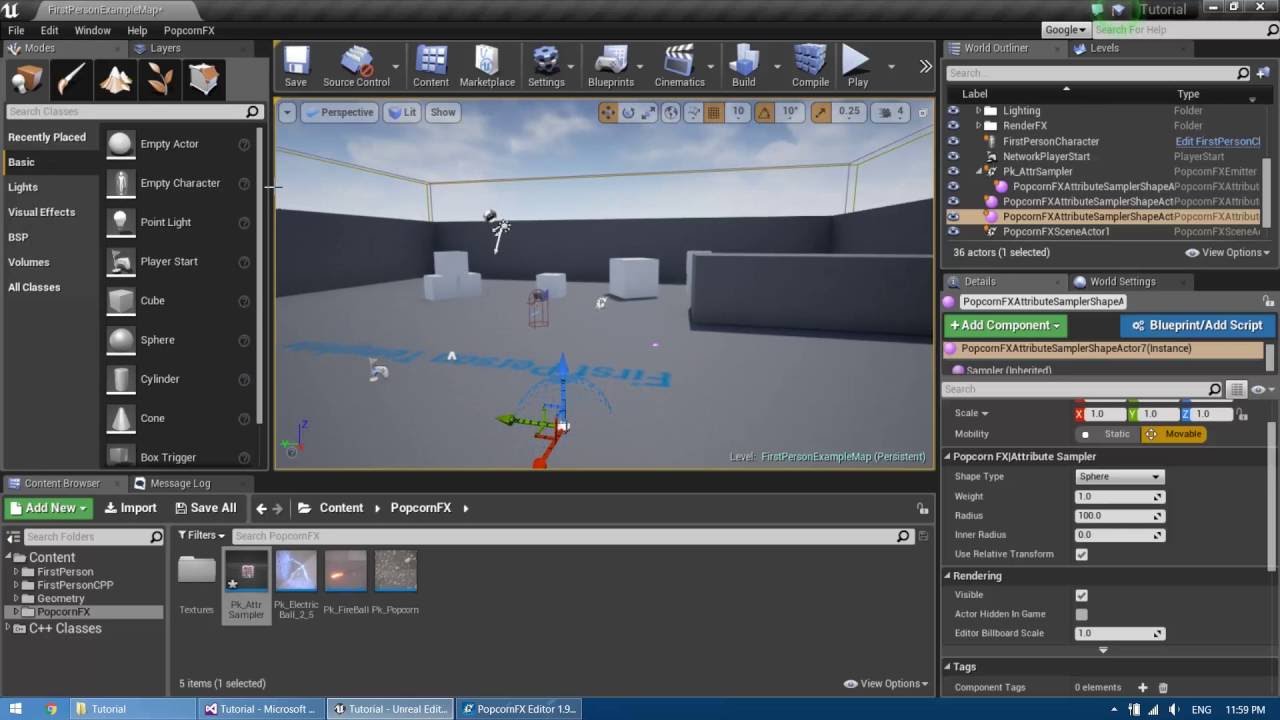
Task: Select the Foliage mode icon
Action: pos(159,80)
